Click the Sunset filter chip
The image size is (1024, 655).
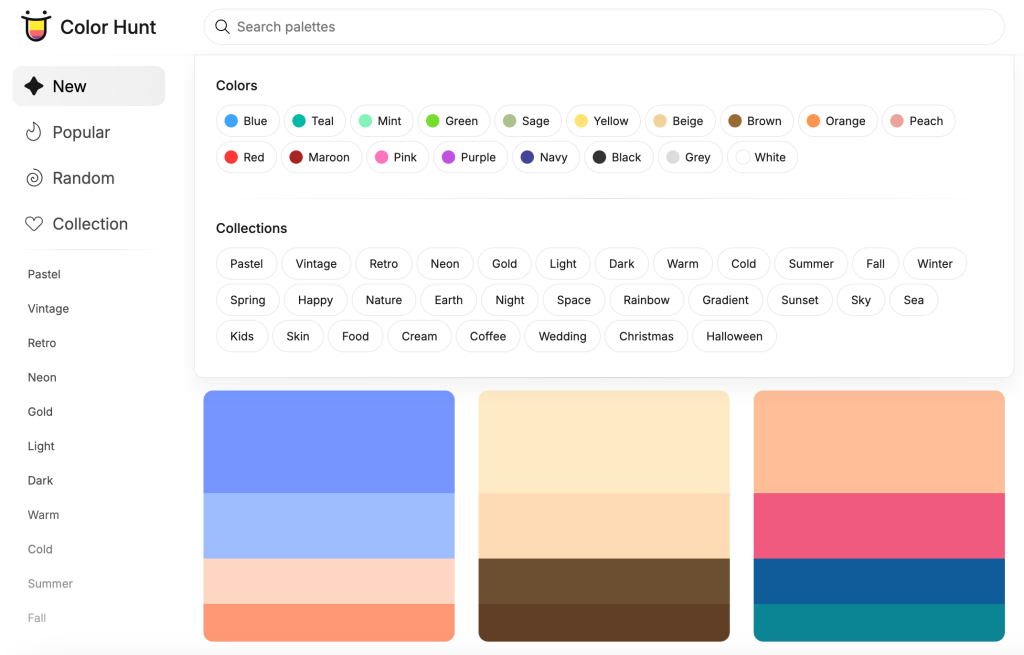pos(800,299)
